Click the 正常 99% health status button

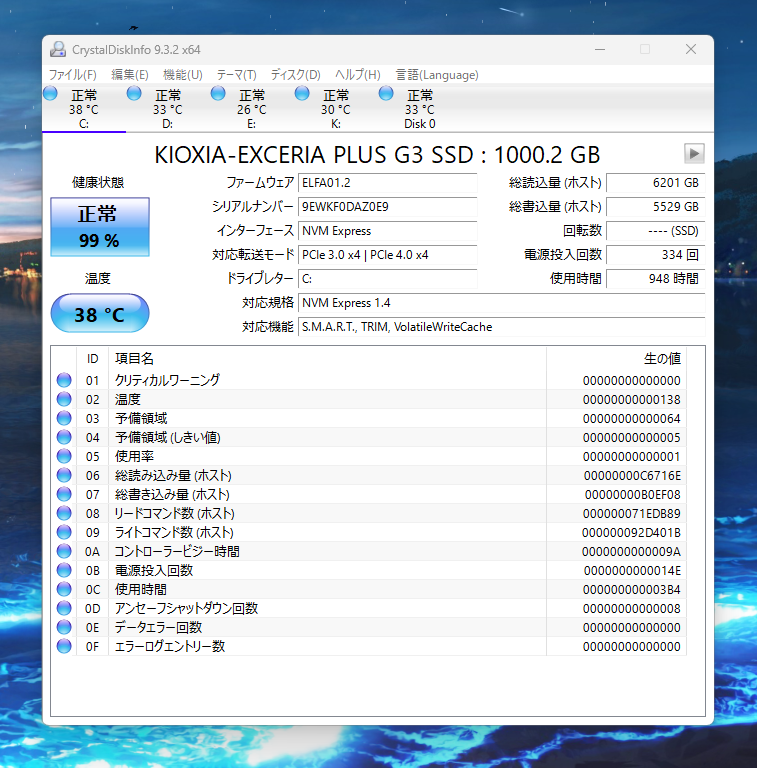pos(99,227)
